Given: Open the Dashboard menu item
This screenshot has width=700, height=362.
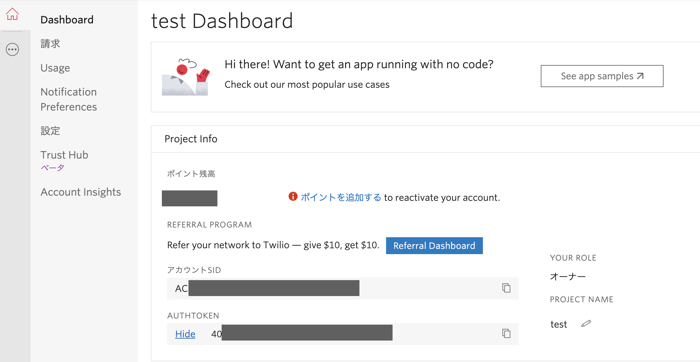Looking at the screenshot, I should click(x=67, y=20).
